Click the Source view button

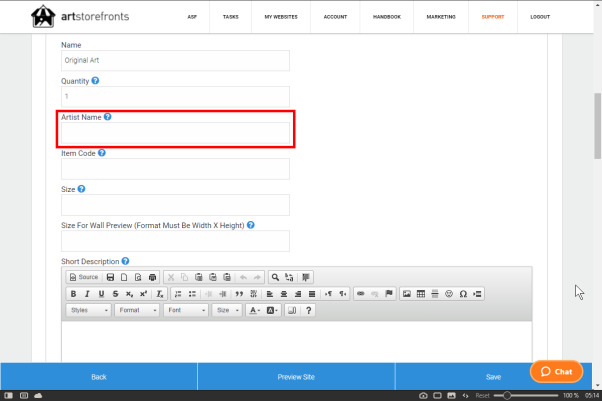point(83,276)
